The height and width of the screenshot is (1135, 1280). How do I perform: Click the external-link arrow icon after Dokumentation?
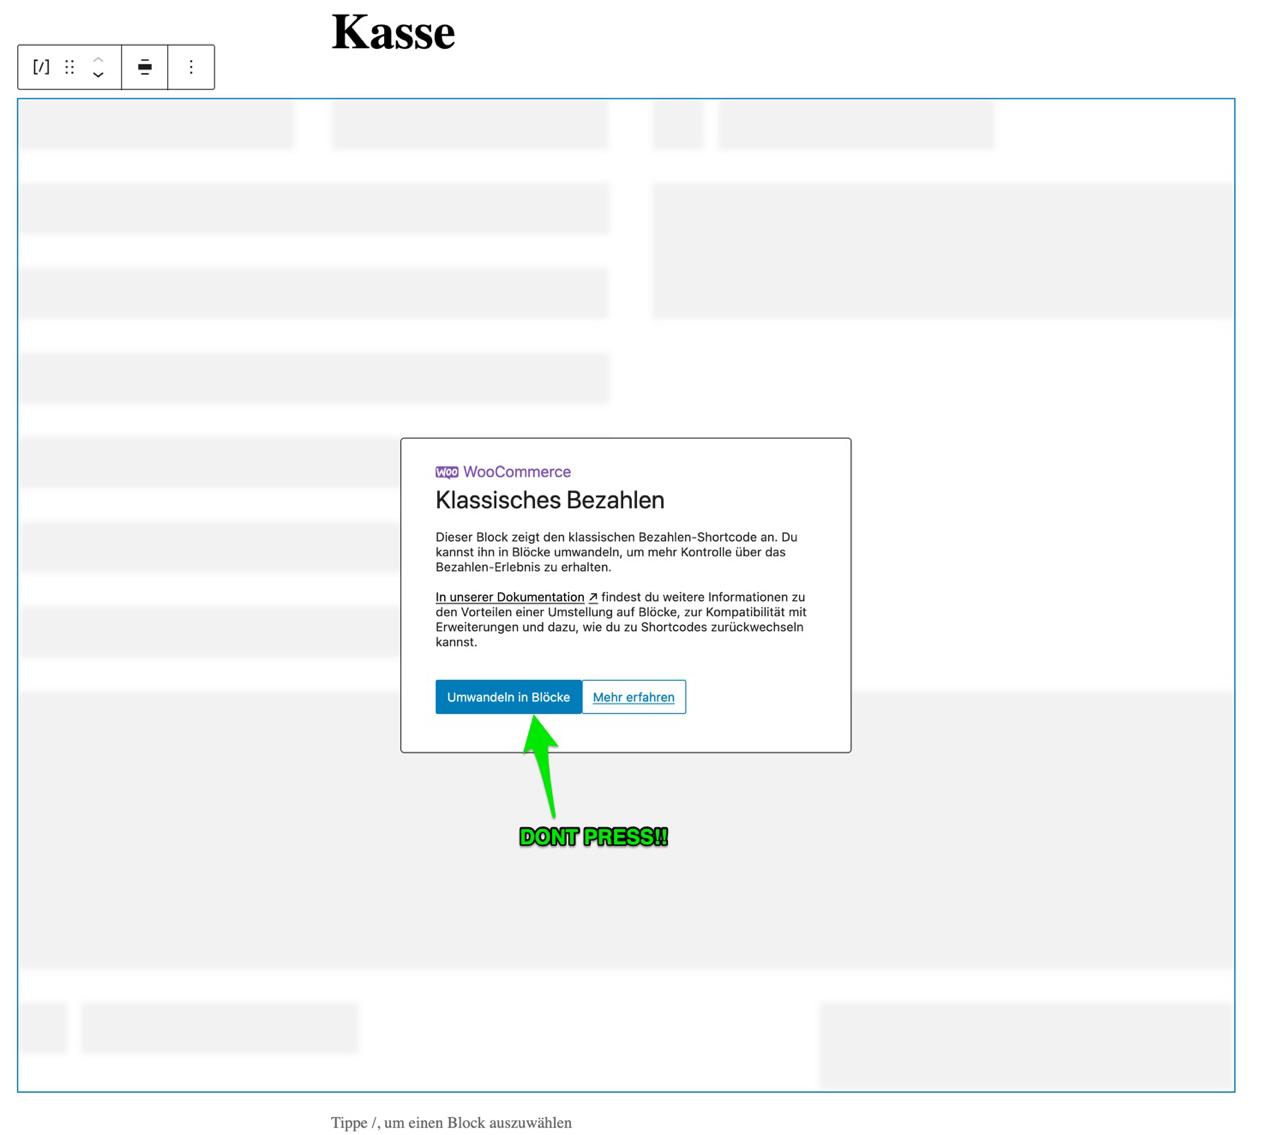[x=593, y=598]
